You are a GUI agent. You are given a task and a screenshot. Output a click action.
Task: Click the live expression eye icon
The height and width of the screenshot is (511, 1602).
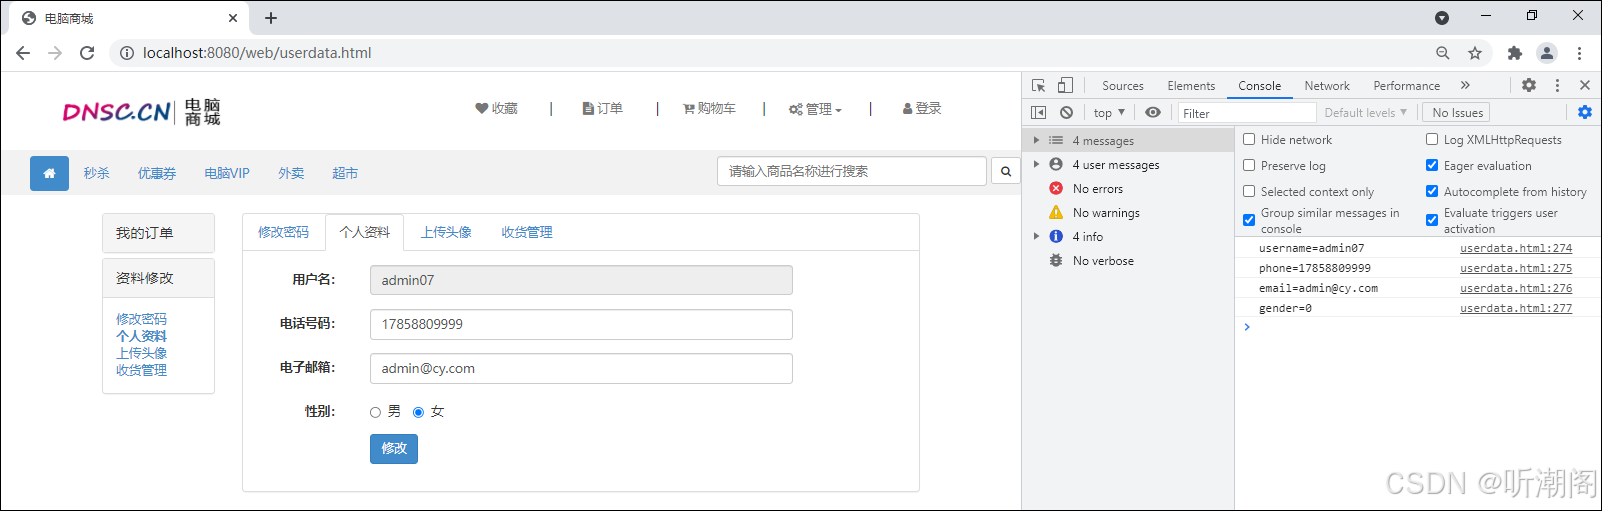pos(1153,113)
